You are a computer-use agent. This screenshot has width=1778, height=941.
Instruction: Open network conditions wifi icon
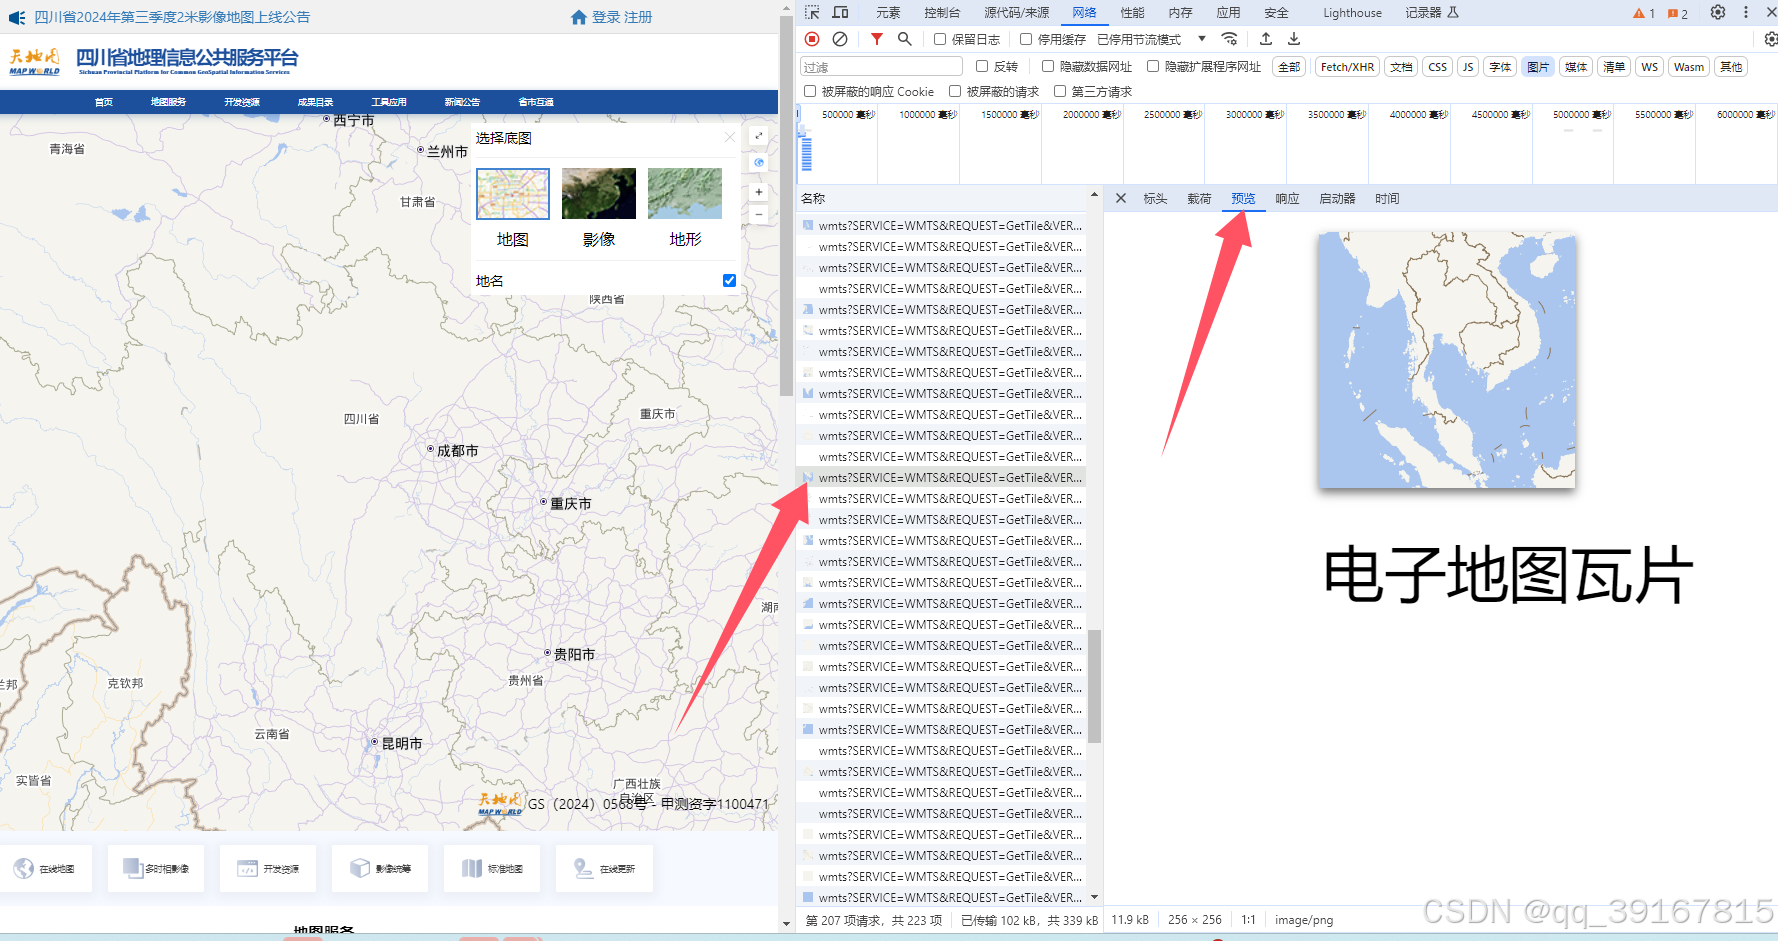(1230, 39)
